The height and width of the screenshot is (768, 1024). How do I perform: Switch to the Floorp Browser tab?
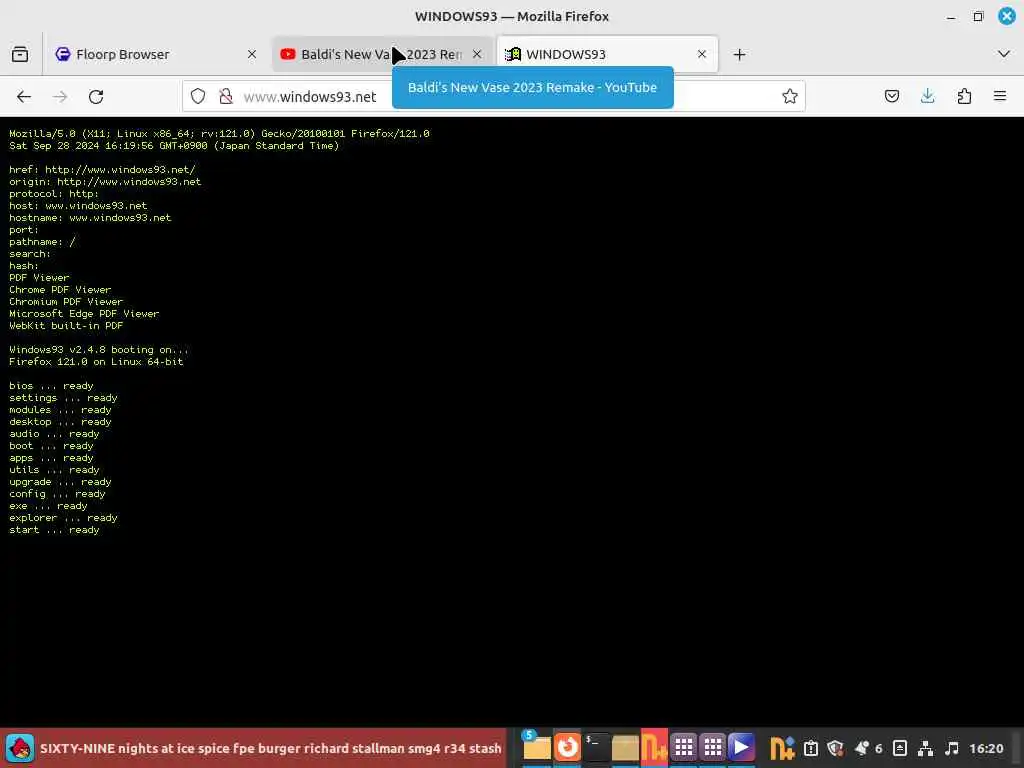point(156,54)
